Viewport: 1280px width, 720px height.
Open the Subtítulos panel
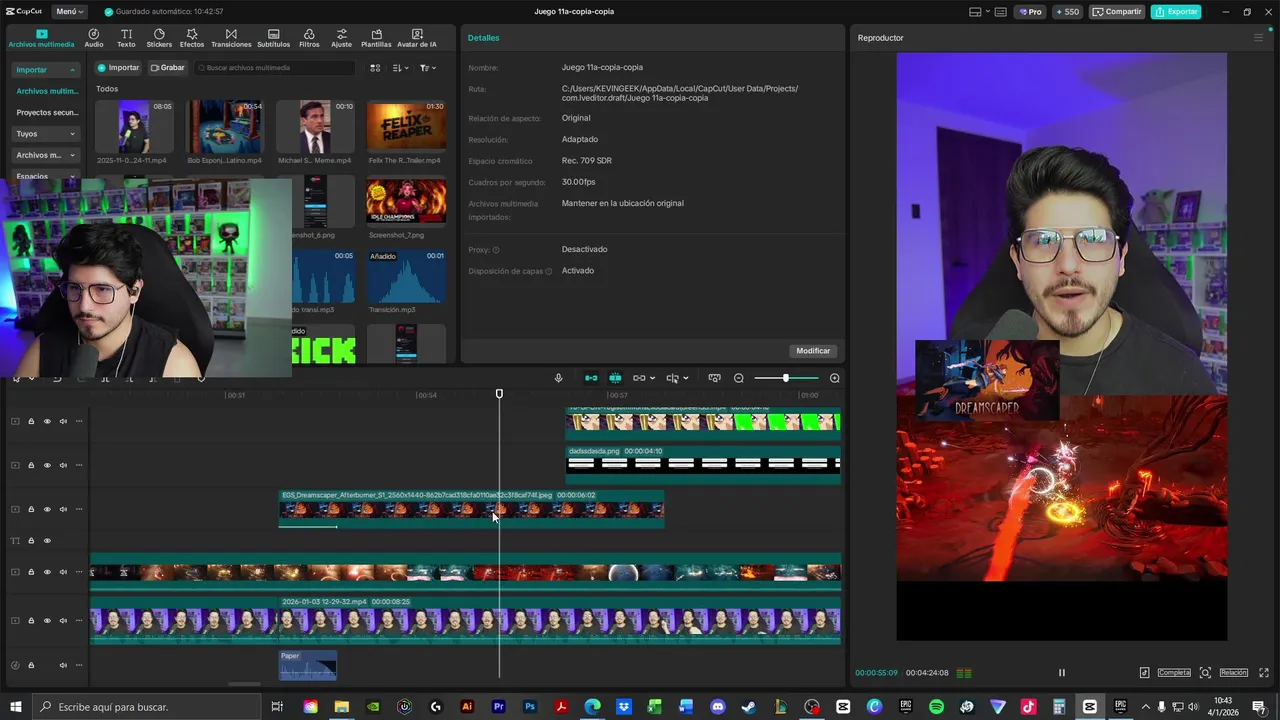click(x=273, y=38)
